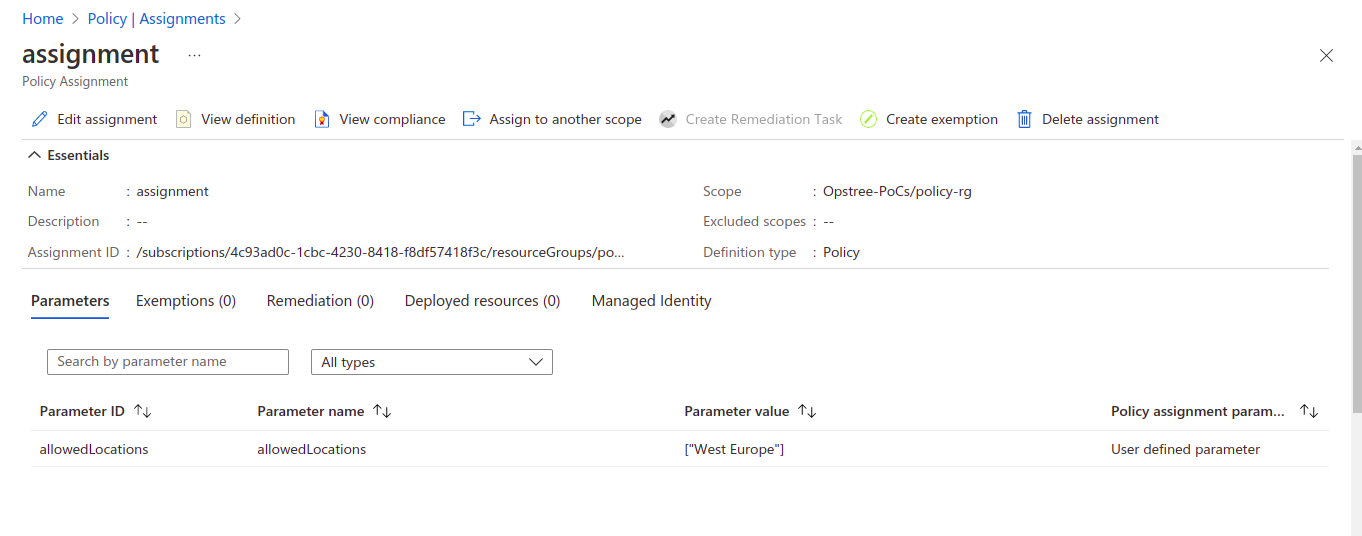Collapse the Essentials section
Viewport: 1362px width, 536px height.
[x=35, y=155]
